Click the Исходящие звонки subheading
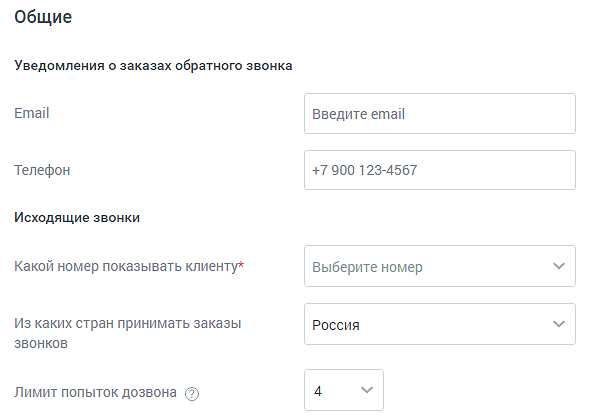 (x=77, y=217)
